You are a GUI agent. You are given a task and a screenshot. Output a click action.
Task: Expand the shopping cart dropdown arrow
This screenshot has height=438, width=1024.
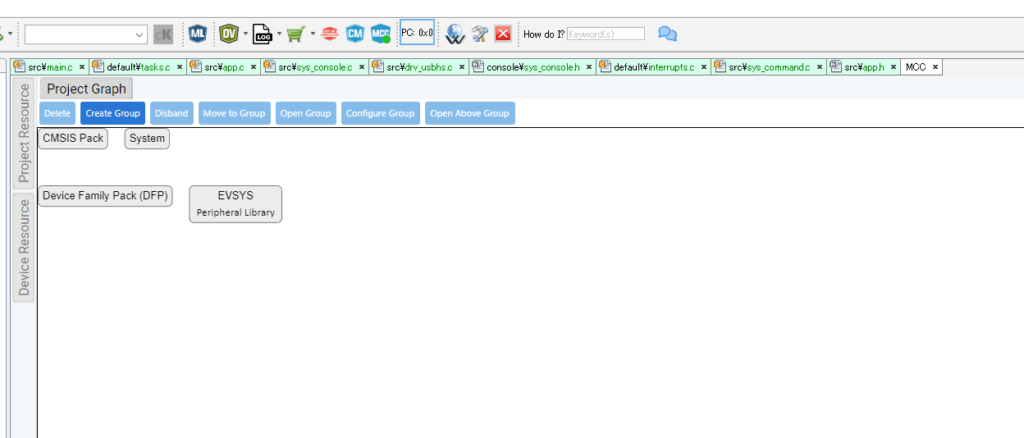coord(312,34)
